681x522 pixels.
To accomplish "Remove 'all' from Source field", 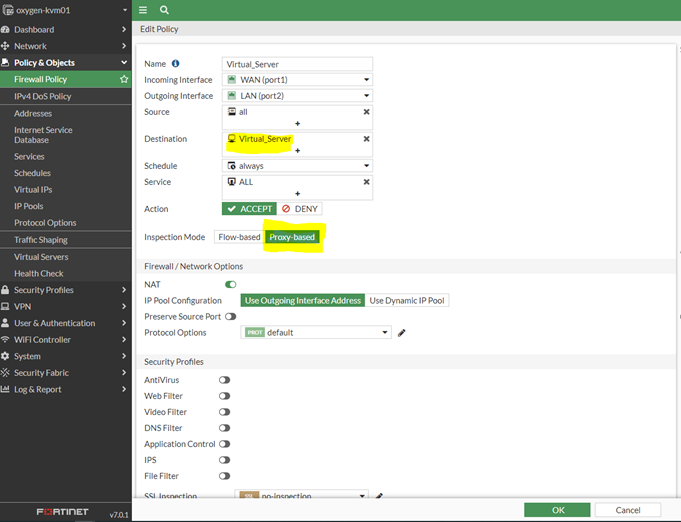I will (x=367, y=112).
